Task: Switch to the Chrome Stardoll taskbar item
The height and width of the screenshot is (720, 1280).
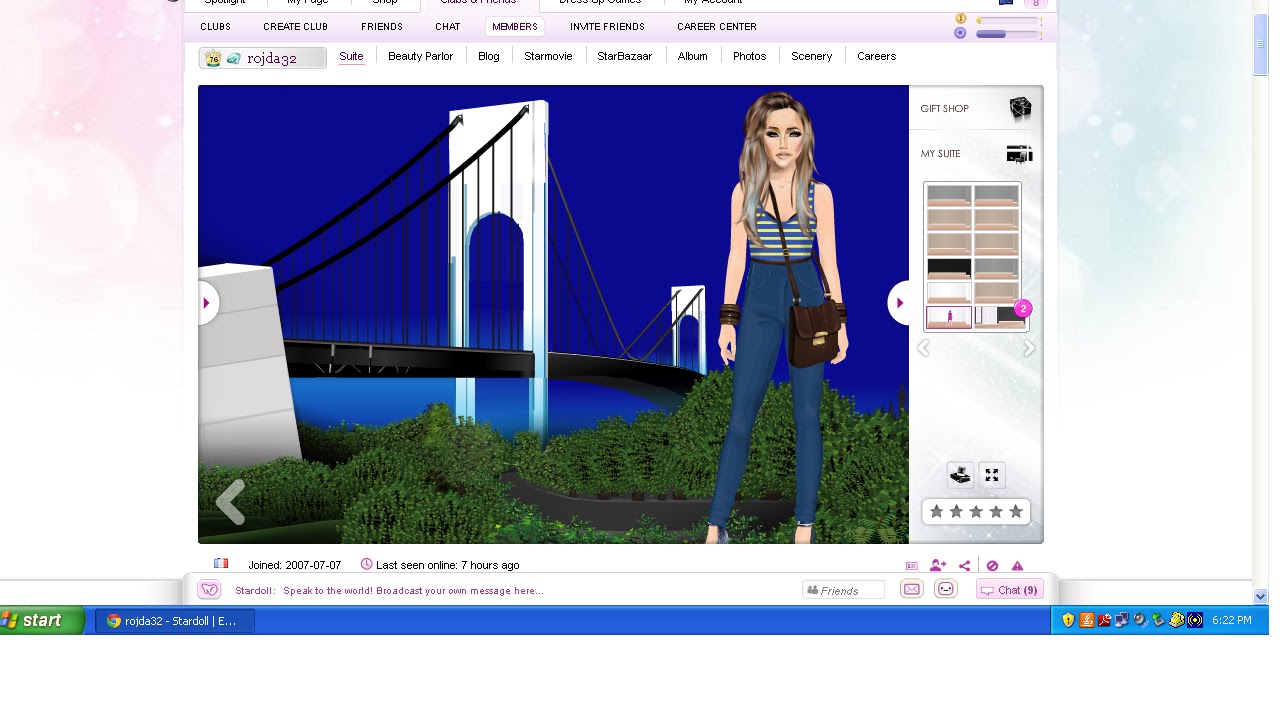Action: [x=175, y=621]
